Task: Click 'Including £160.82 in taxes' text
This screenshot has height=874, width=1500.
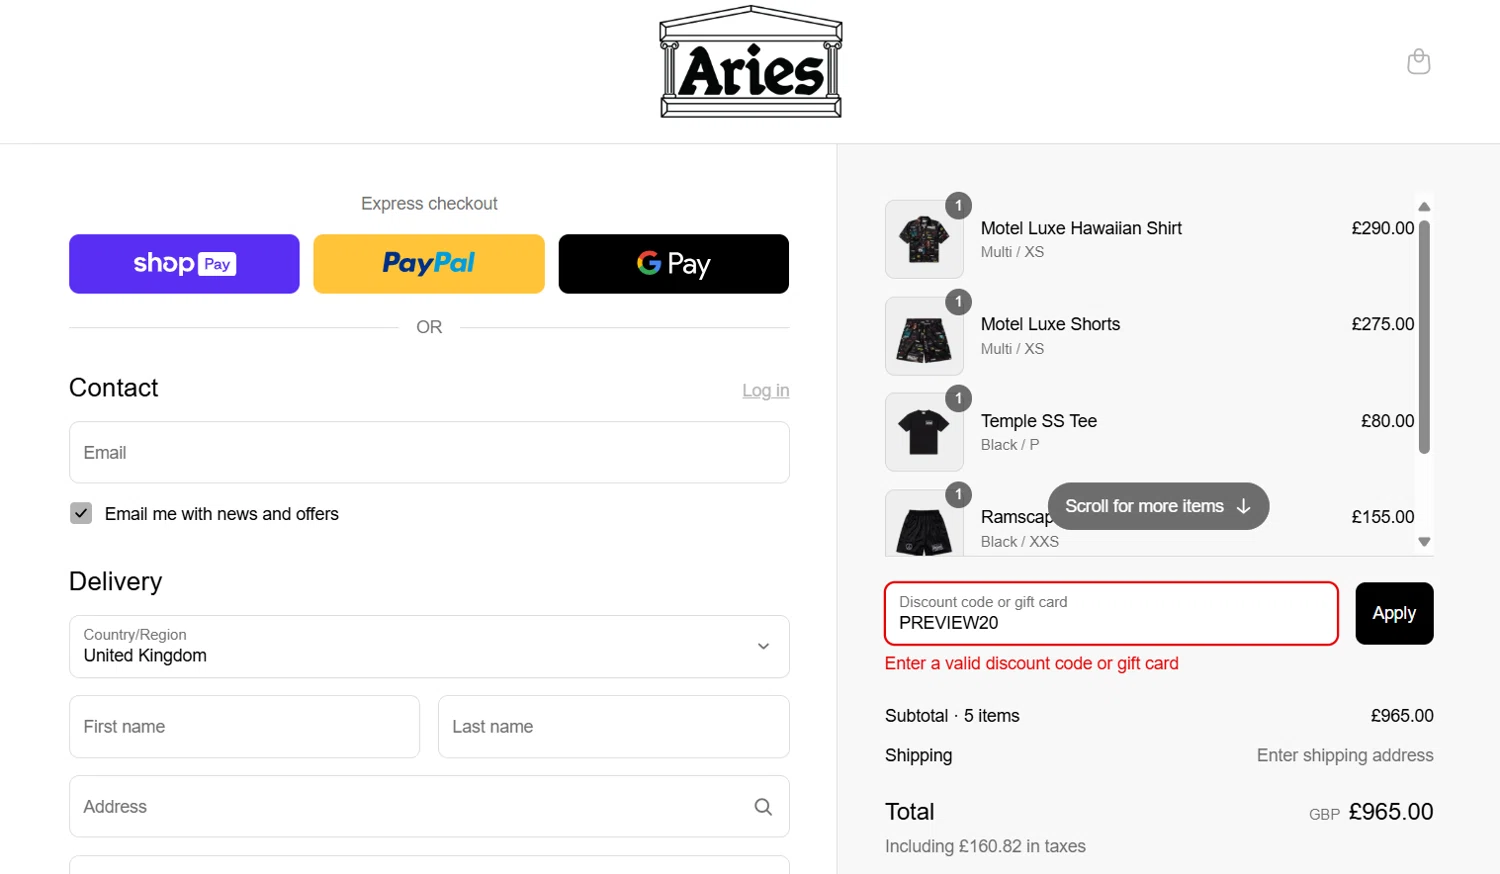Action: tap(985, 846)
